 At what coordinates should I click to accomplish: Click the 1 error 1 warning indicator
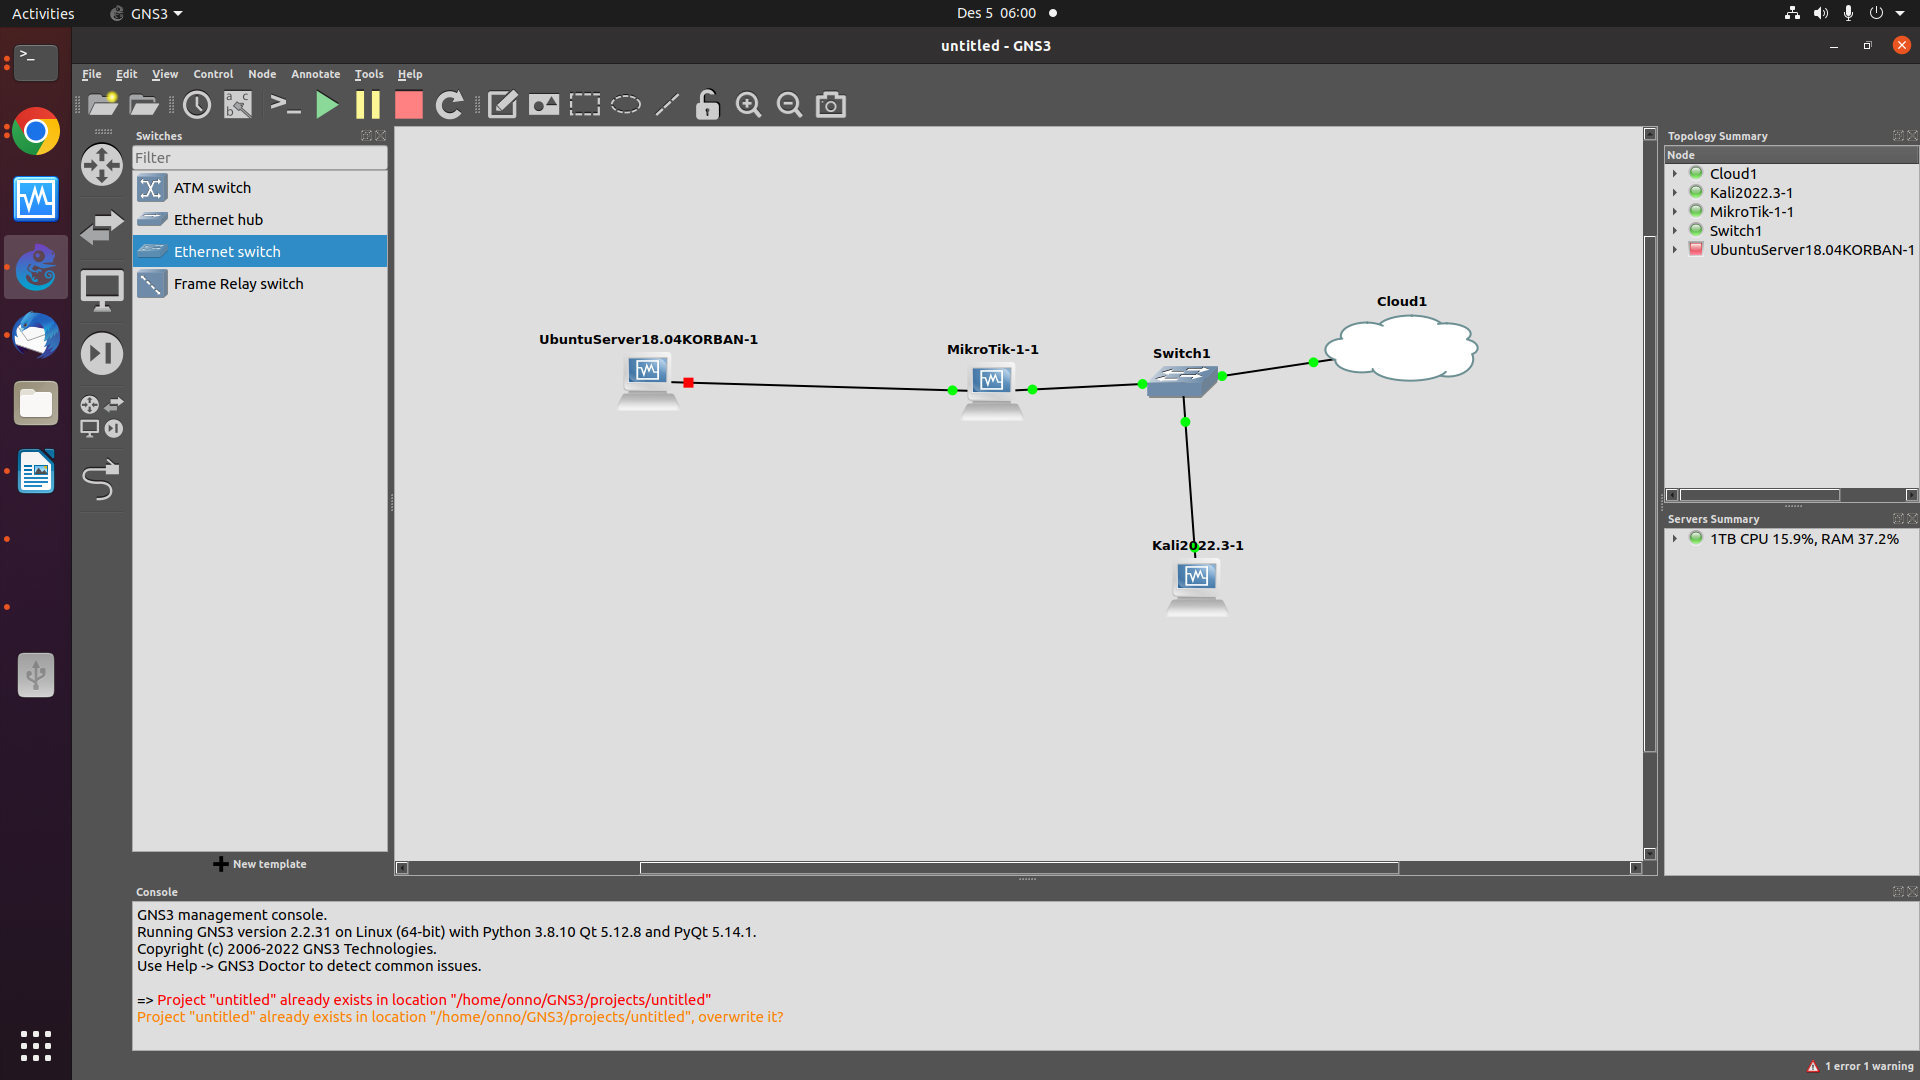(1860, 1066)
